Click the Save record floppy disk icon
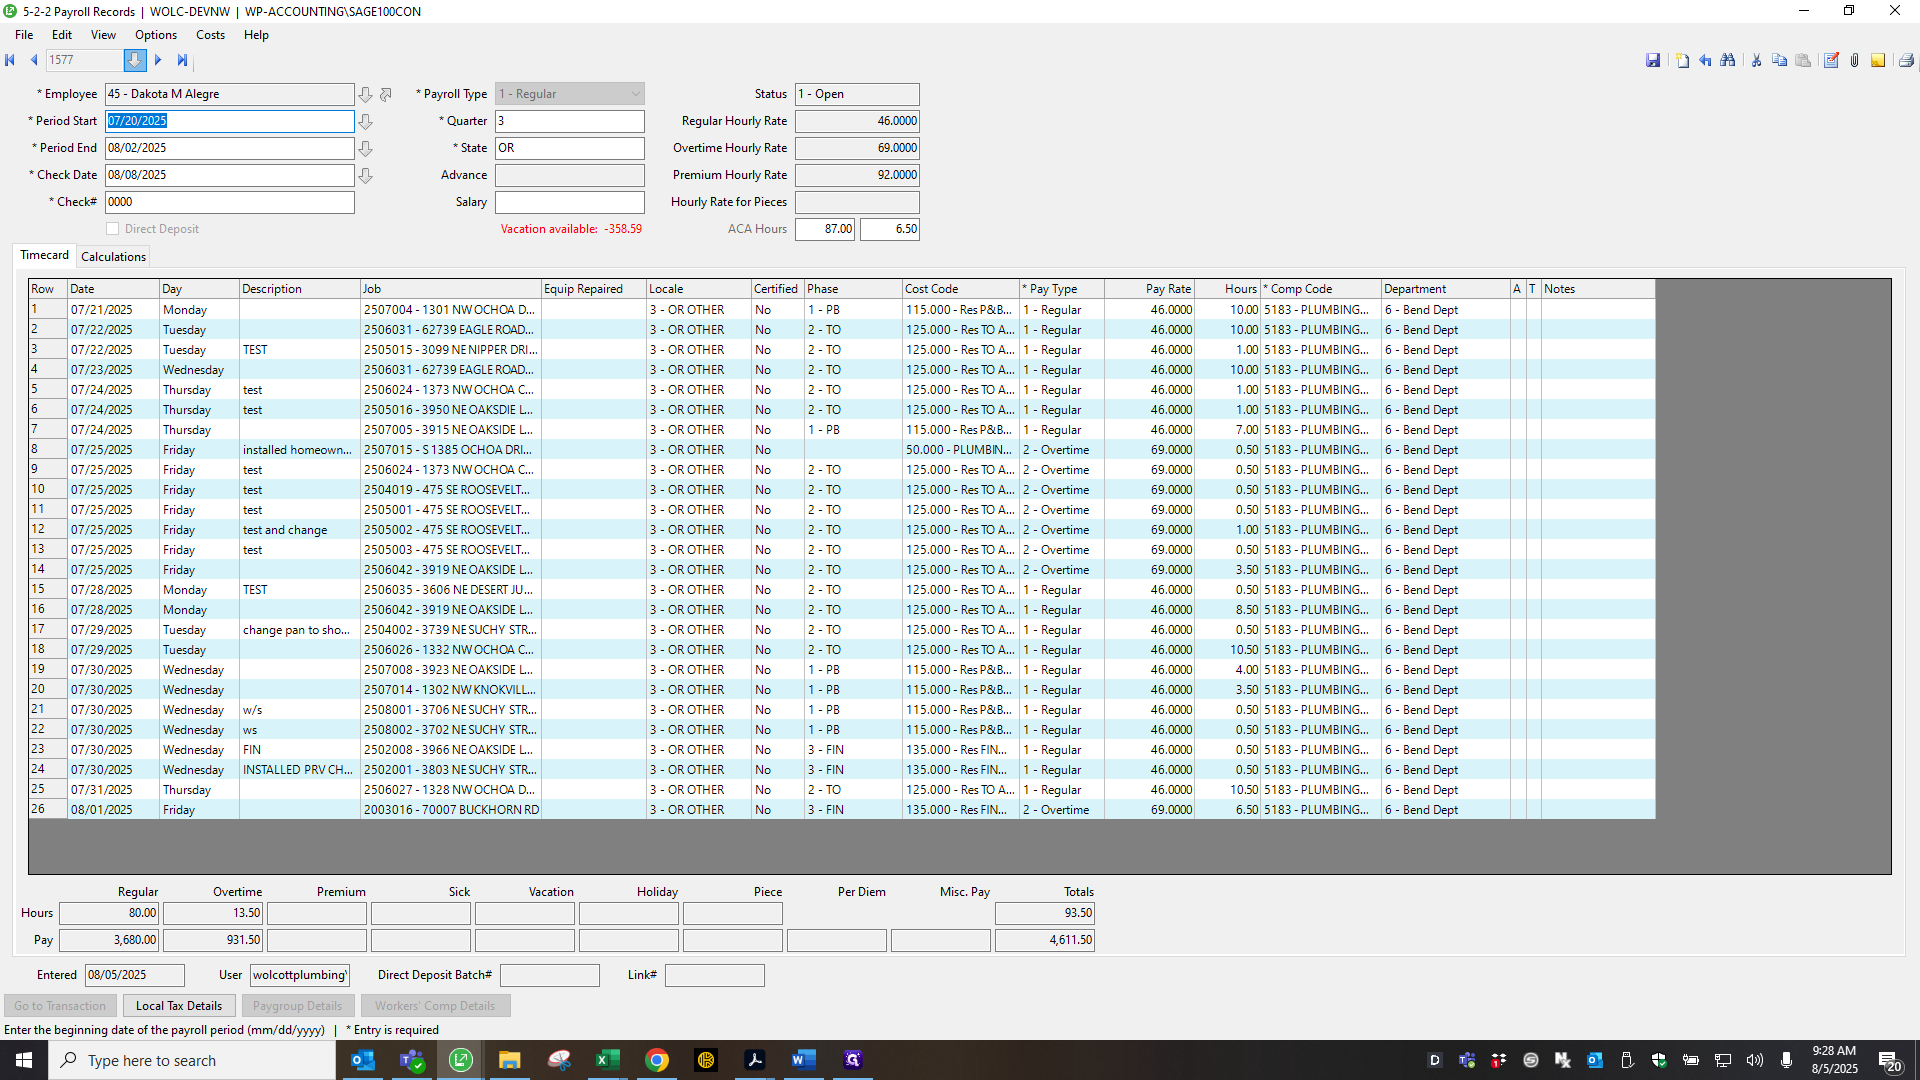 click(1653, 61)
